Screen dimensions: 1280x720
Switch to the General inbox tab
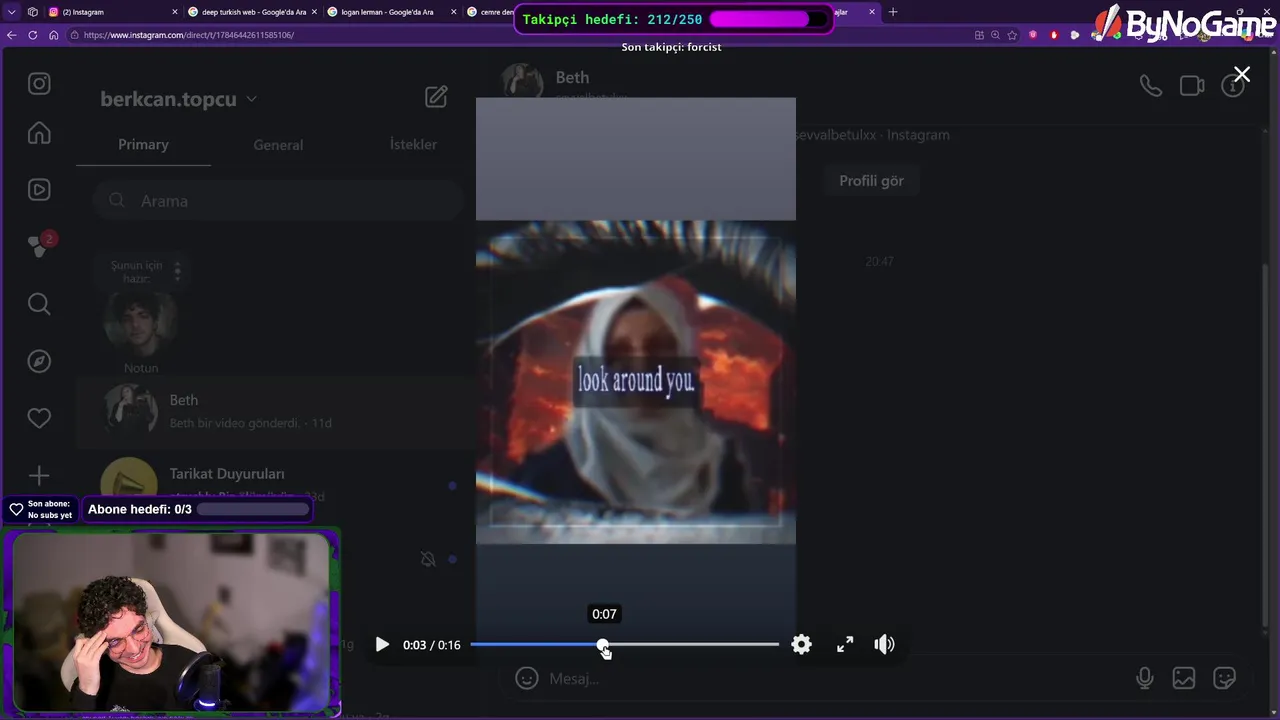tap(278, 145)
